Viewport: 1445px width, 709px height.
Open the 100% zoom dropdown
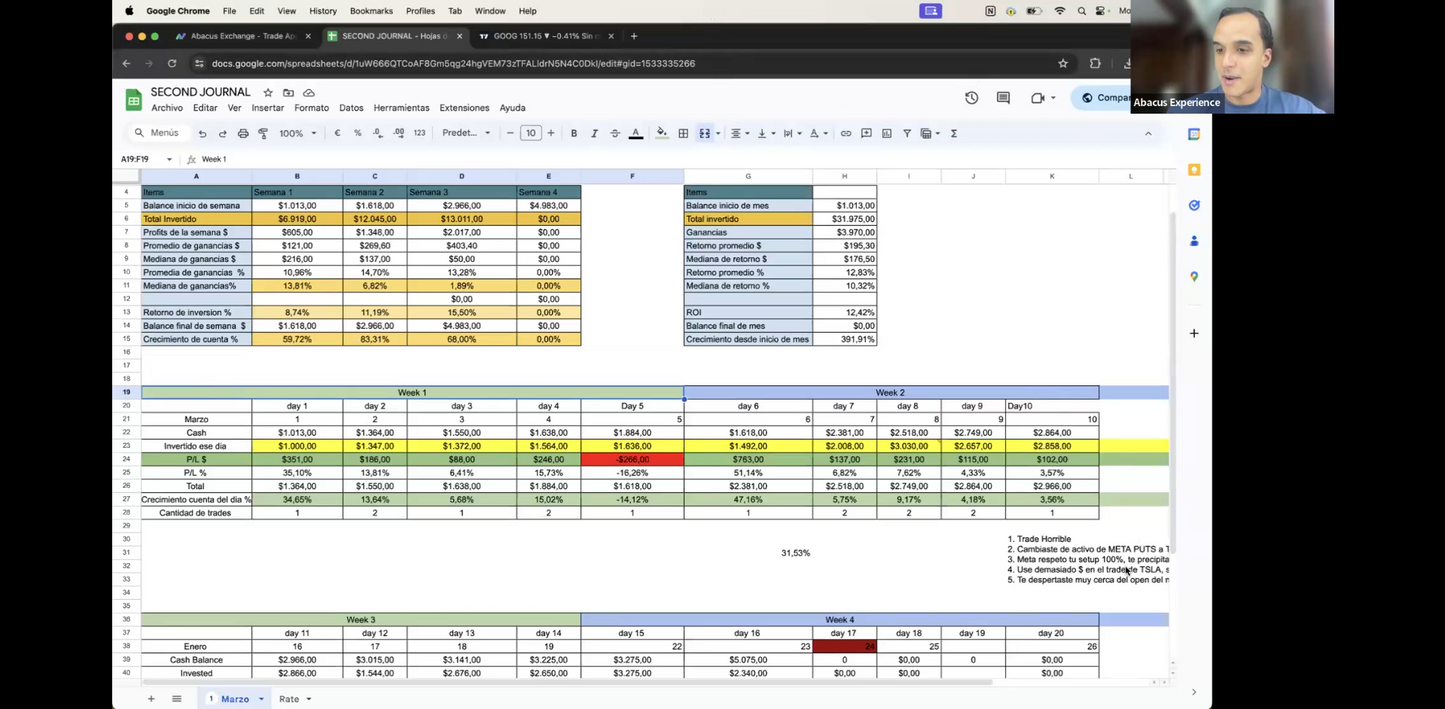pyautogui.click(x=298, y=133)
